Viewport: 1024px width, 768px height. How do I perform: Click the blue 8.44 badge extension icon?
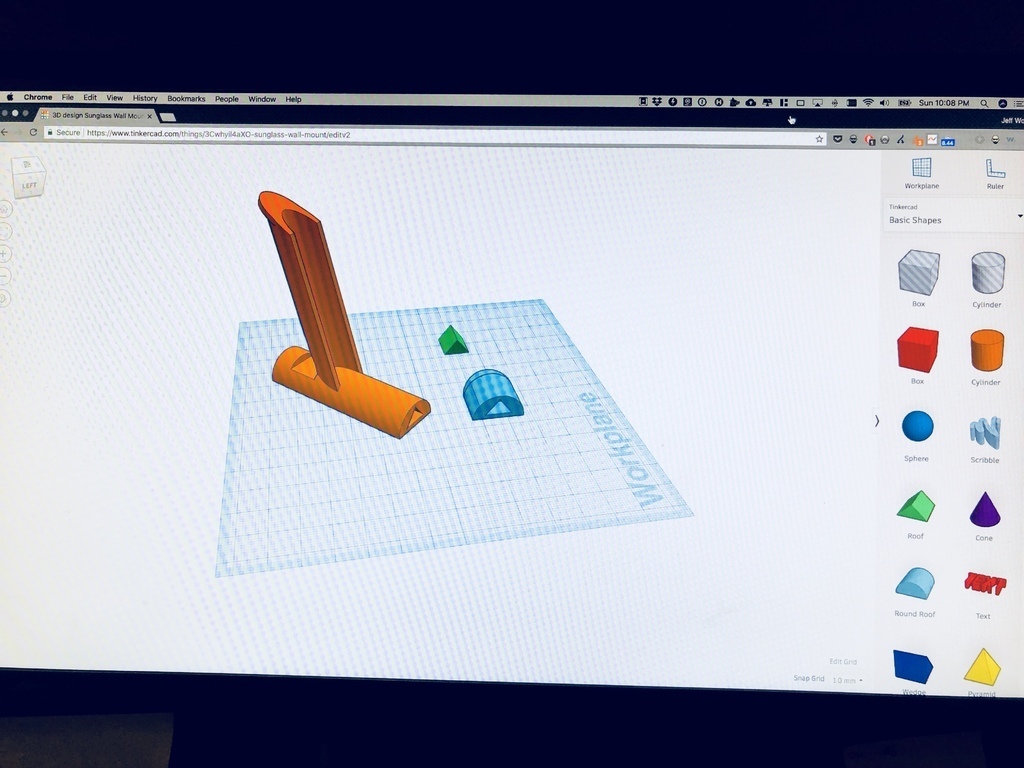point(948,141)
